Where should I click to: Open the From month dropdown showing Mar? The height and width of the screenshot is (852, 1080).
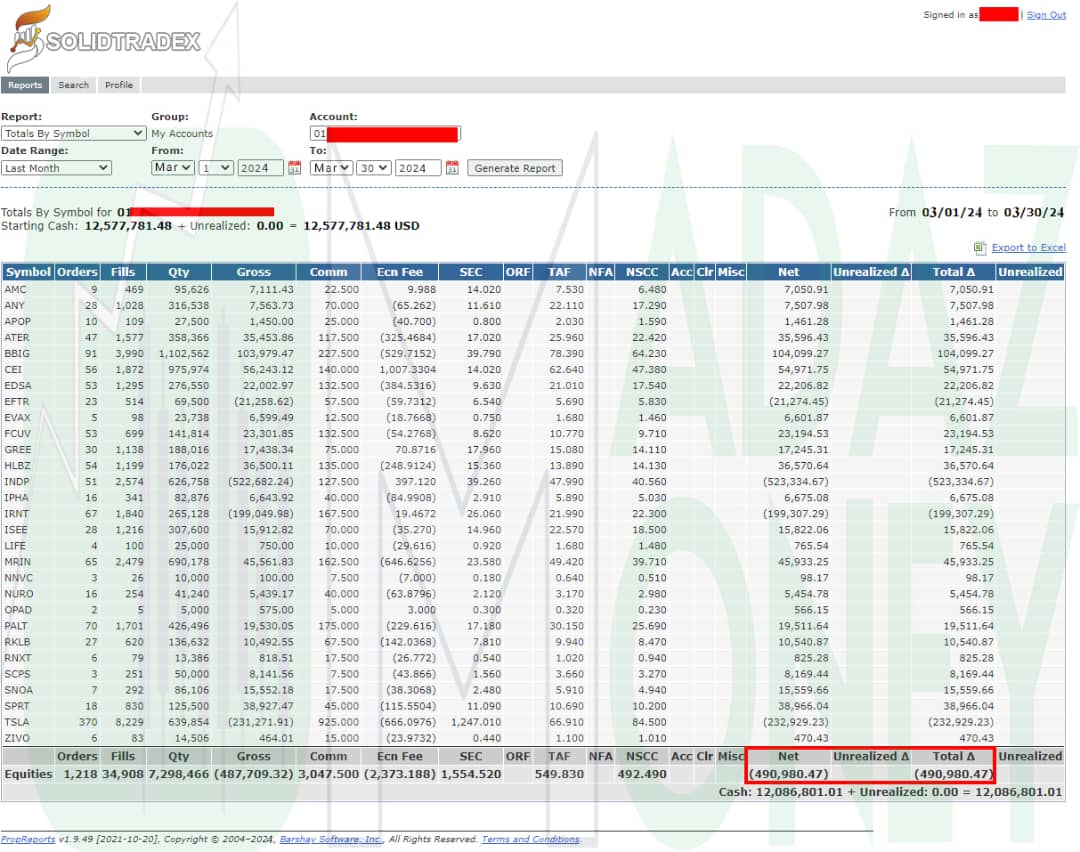172,167
